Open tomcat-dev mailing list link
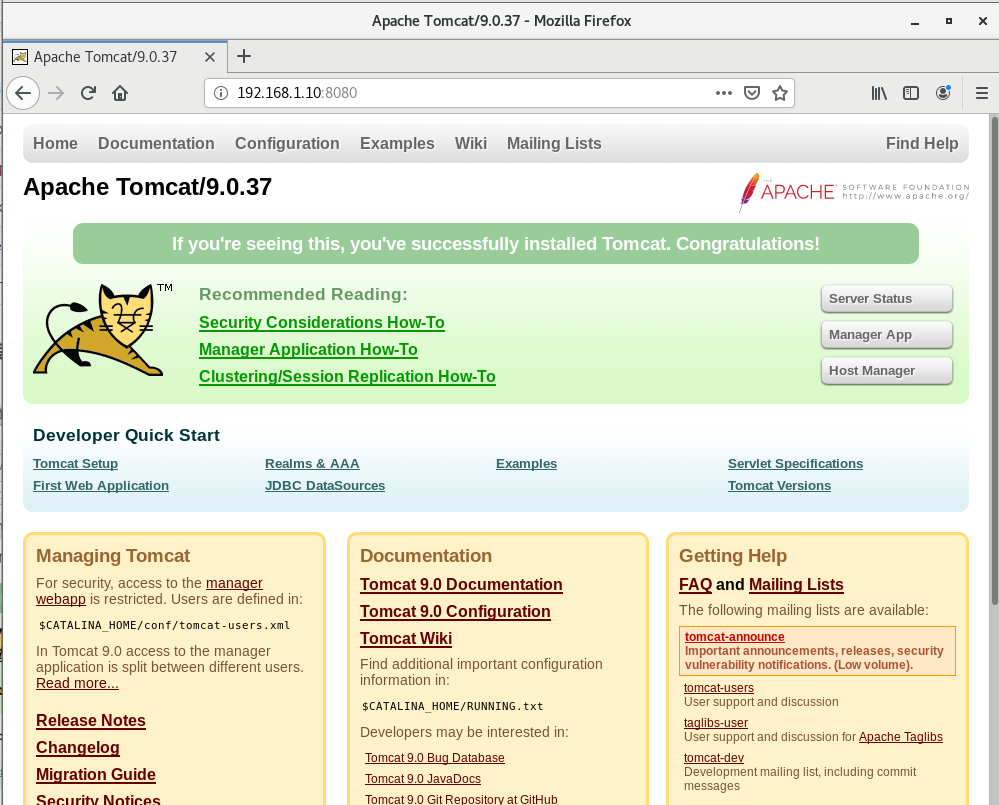Viewport: 999px width, 805px height. click(x=714, y=758)
